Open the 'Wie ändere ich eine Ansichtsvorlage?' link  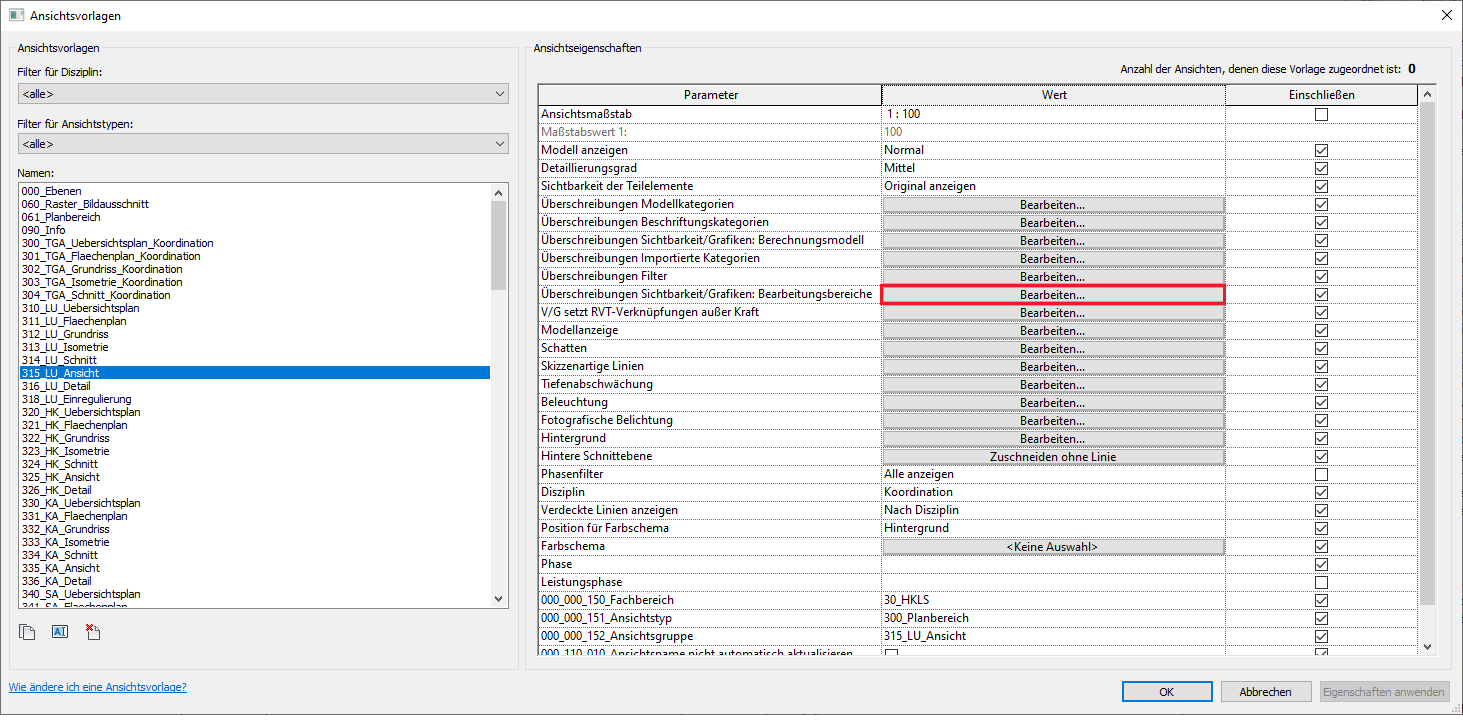tap(98, 688)
